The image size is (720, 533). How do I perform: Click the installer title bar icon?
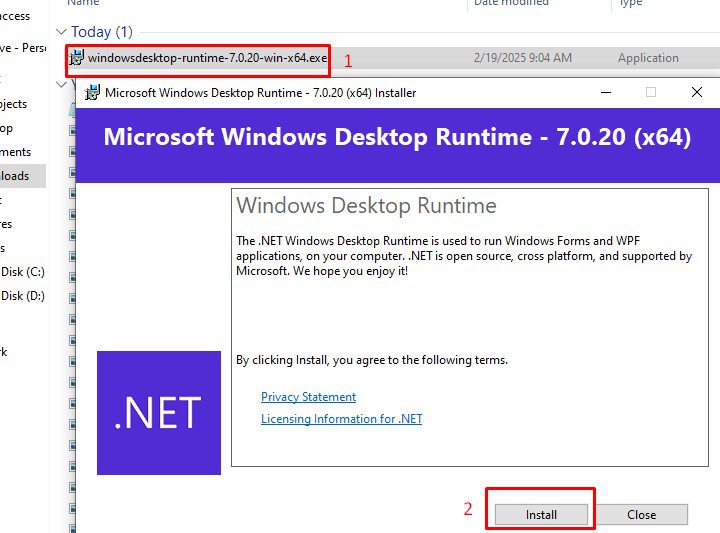[92, 93]
